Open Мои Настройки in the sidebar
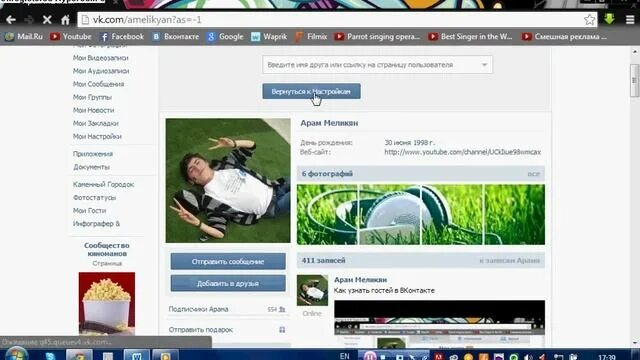The image size is (640, 360). 97,136
